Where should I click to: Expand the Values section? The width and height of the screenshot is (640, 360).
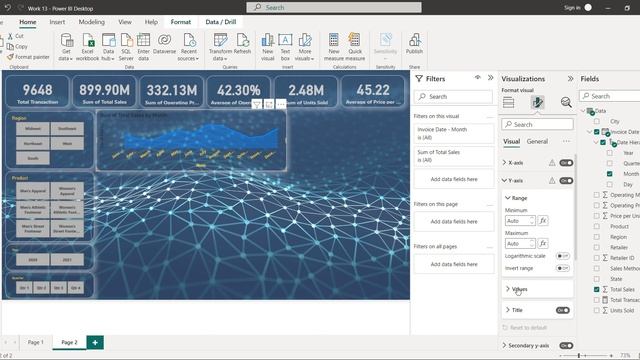coord(508,289)
